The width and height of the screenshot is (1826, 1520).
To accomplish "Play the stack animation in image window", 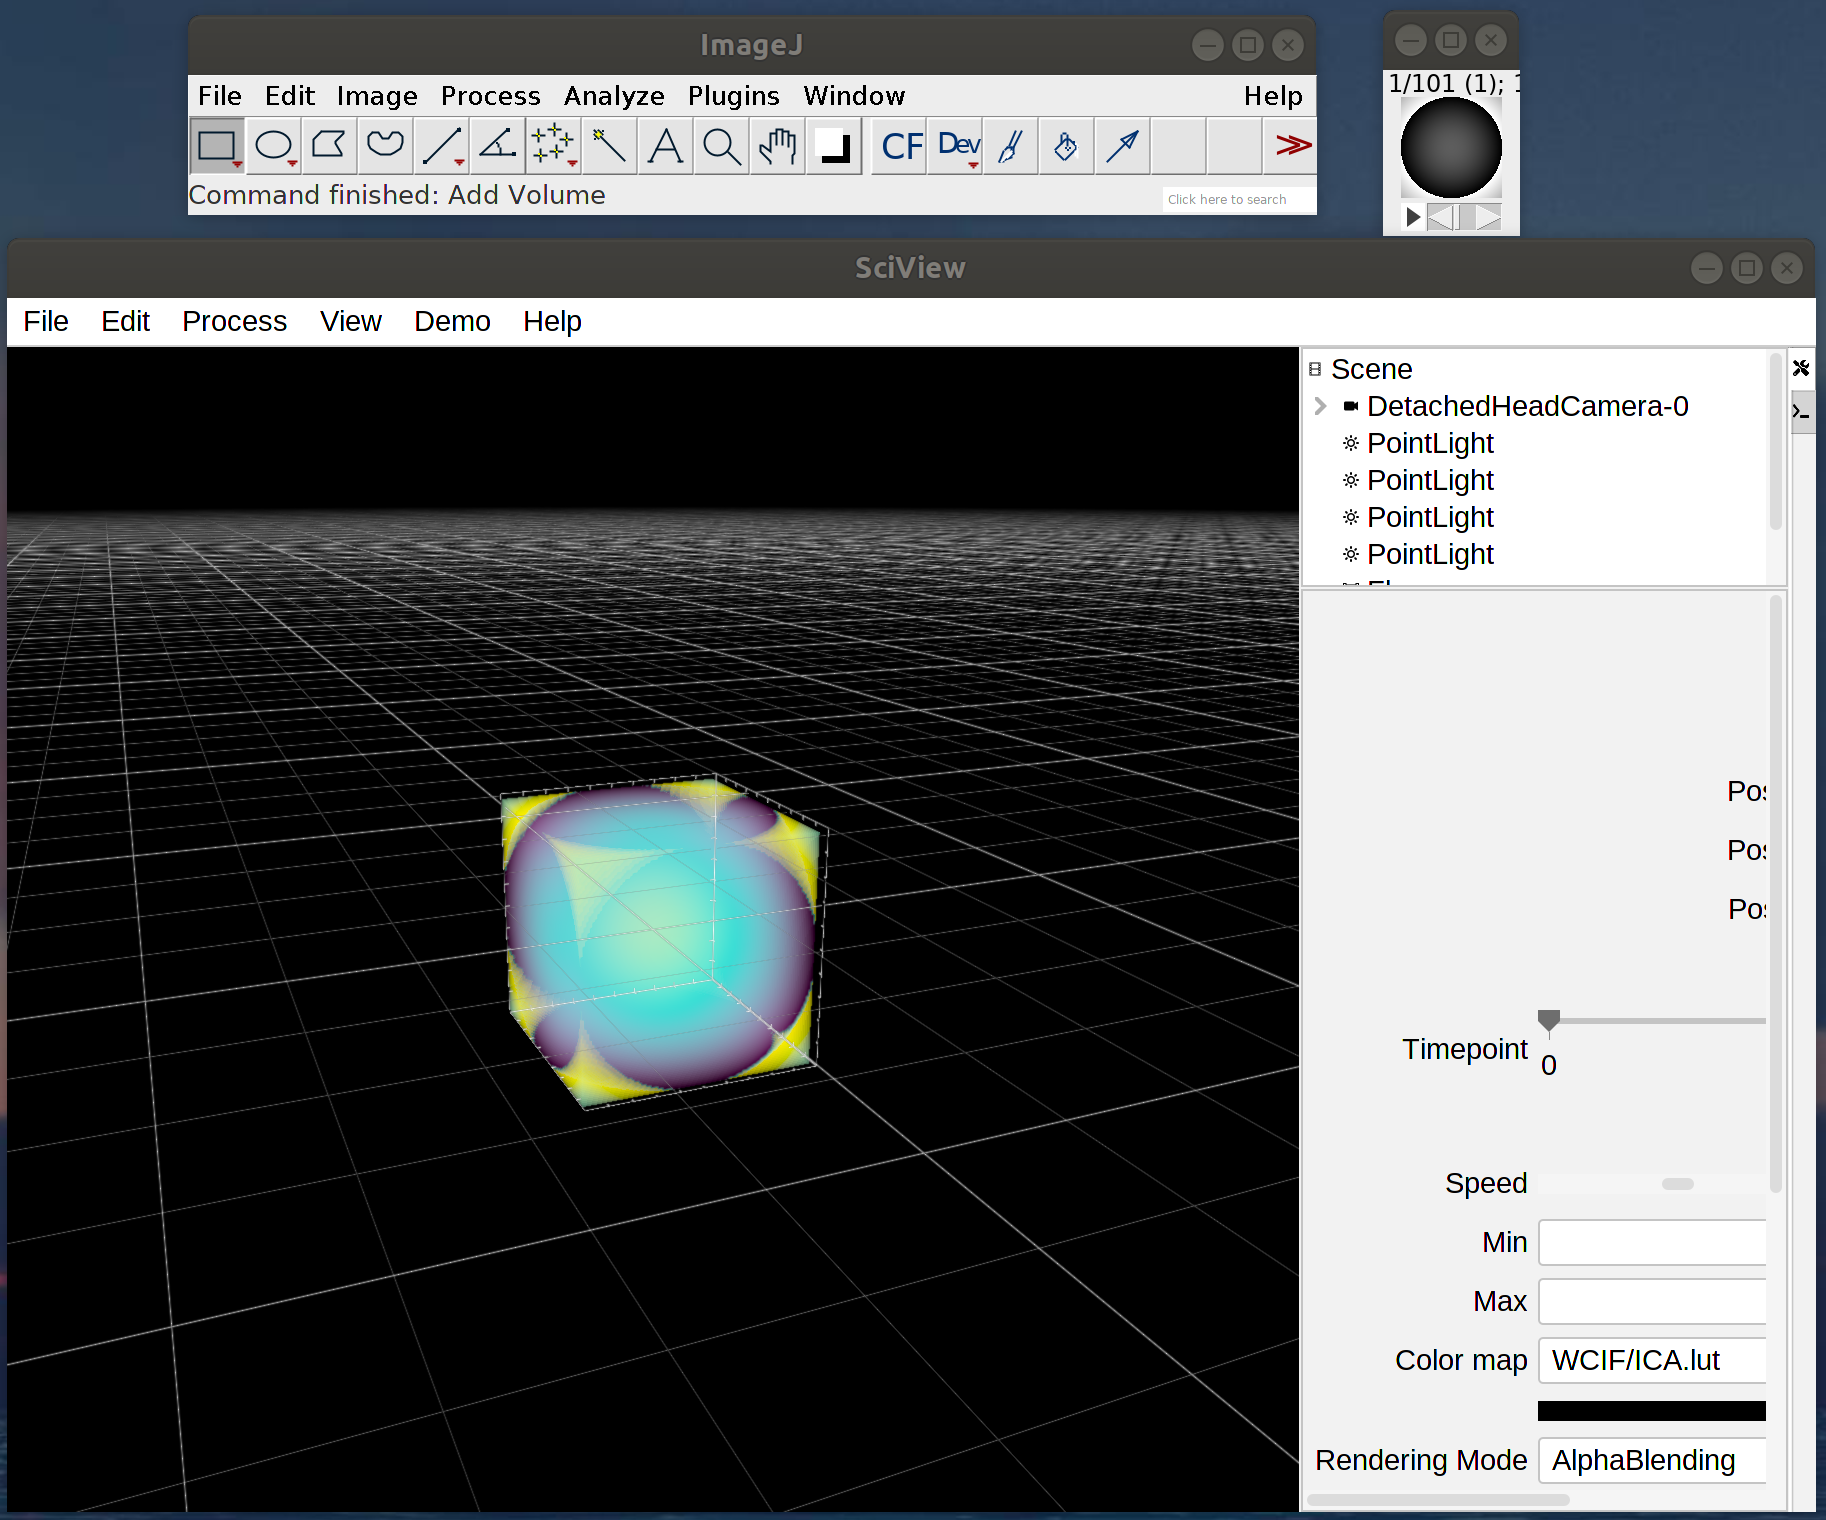I will point(1412,217).
